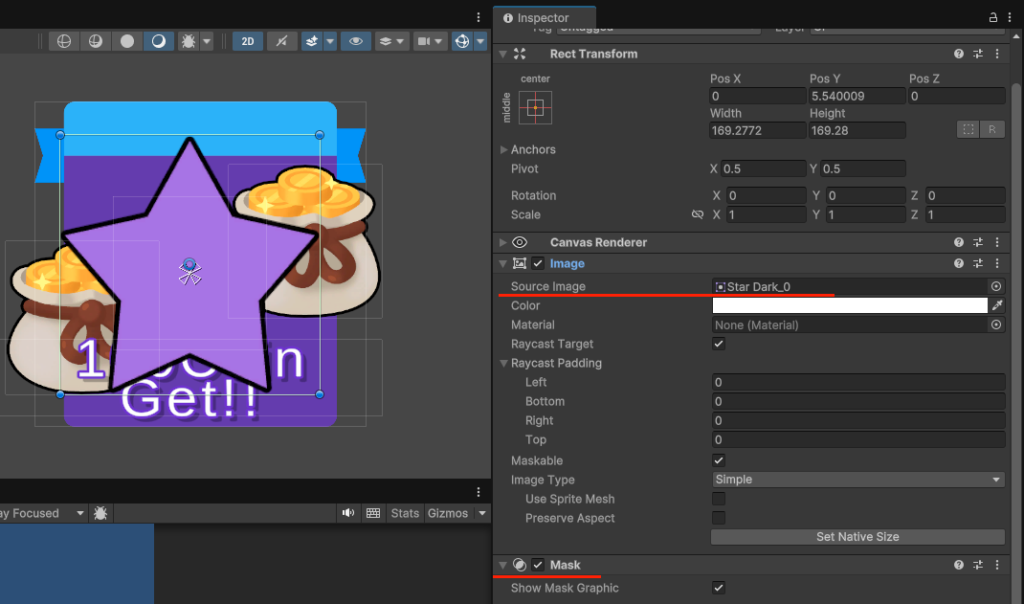Image resolution: width=1024 pixels, height=604 pixels.
Task: Toggle Gizmos sphere icon in Scene toolbar
Action: [462, 41]
